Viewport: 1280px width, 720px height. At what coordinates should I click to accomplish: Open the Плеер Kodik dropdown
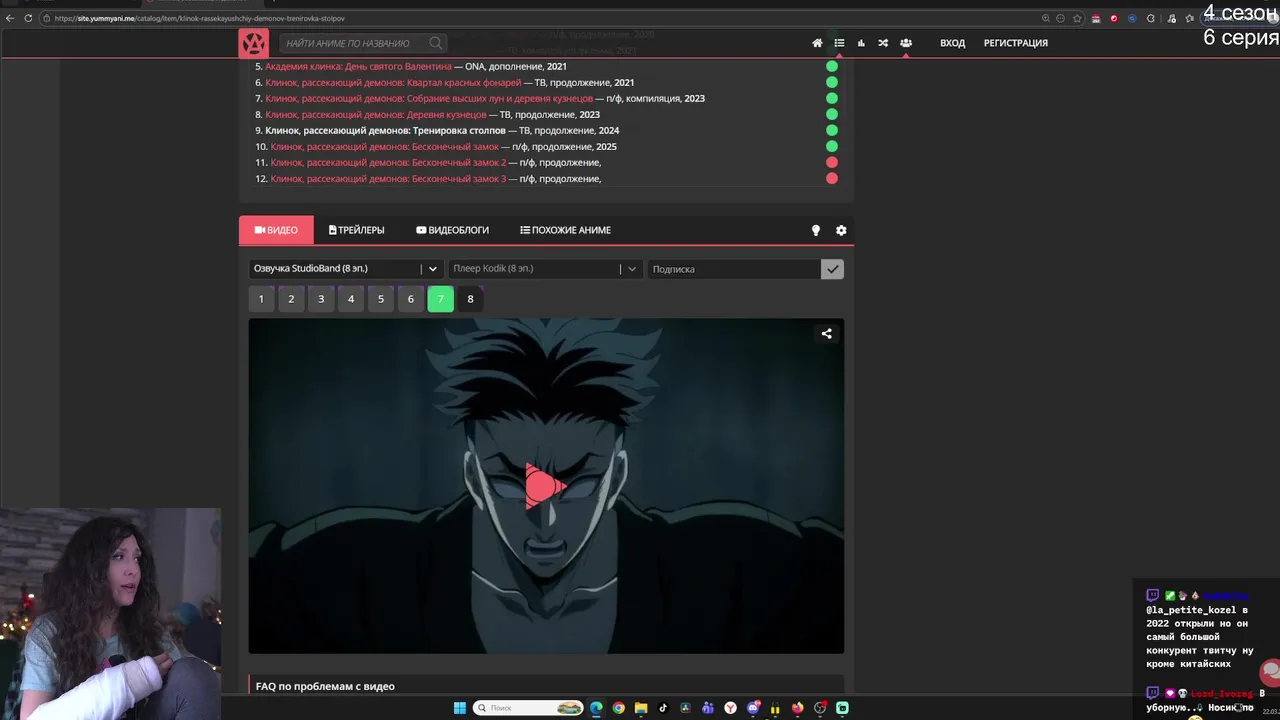pyautogui.click(x=545, y=269)
